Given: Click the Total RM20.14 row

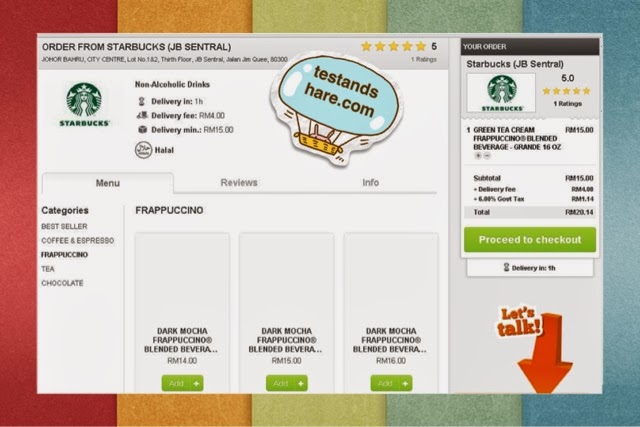Looking at the screenshot, I should (x=530, y=212).
